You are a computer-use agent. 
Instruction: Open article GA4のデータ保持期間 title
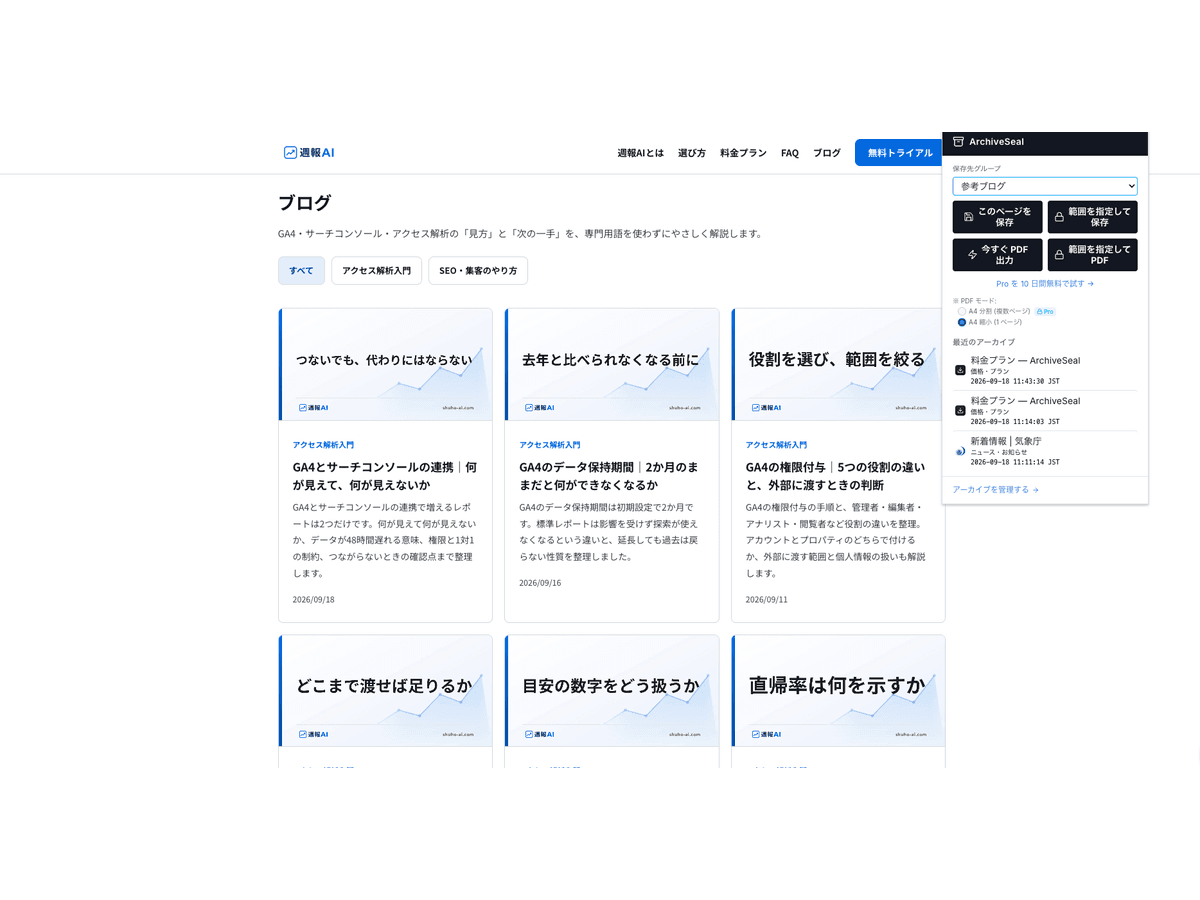tap(611, 476)
